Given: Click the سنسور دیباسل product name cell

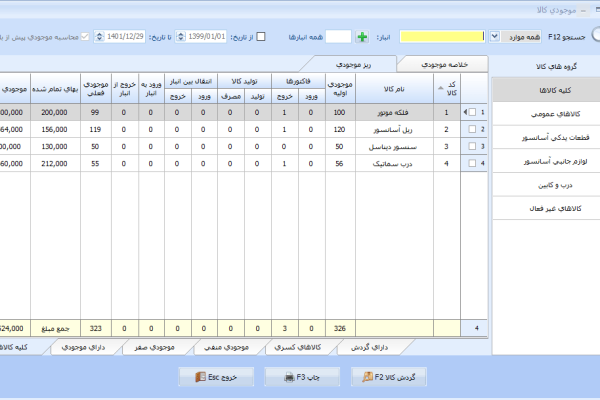Looking at the screenshot, I should coord(395,146).
